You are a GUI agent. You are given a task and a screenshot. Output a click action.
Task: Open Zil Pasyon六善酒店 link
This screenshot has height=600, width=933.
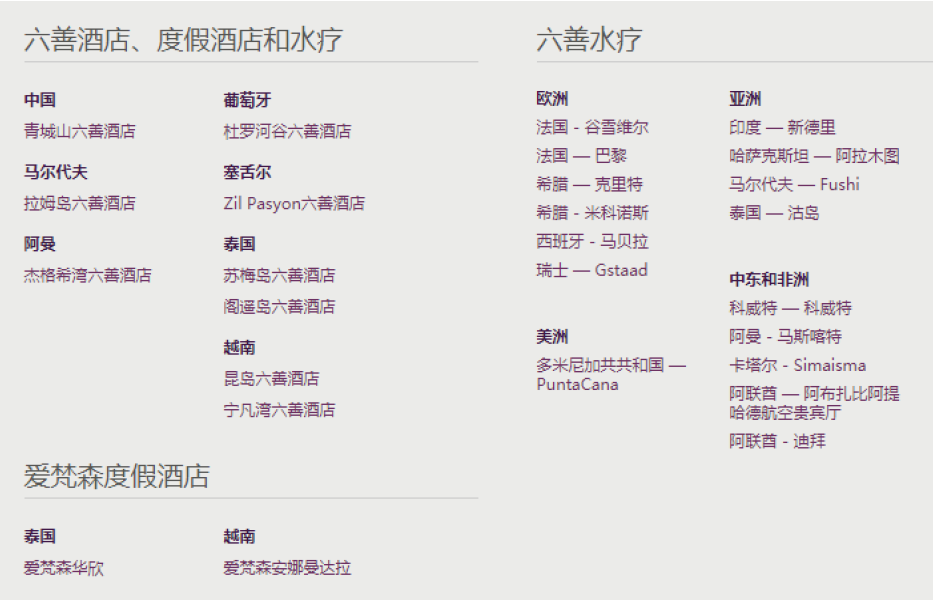pos(294,204)
